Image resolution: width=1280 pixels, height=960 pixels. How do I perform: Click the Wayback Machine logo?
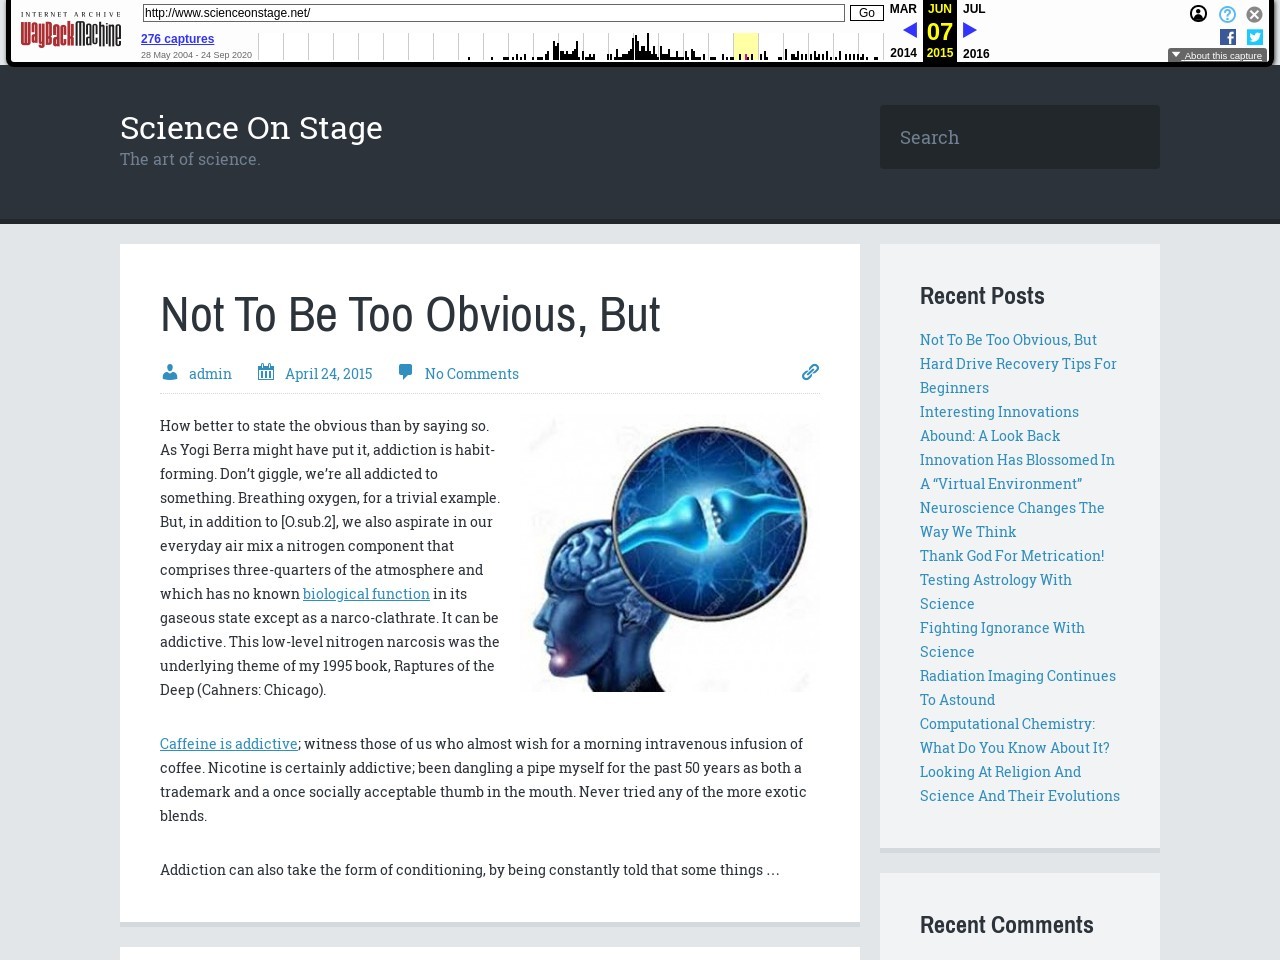(x=70, y=31)
